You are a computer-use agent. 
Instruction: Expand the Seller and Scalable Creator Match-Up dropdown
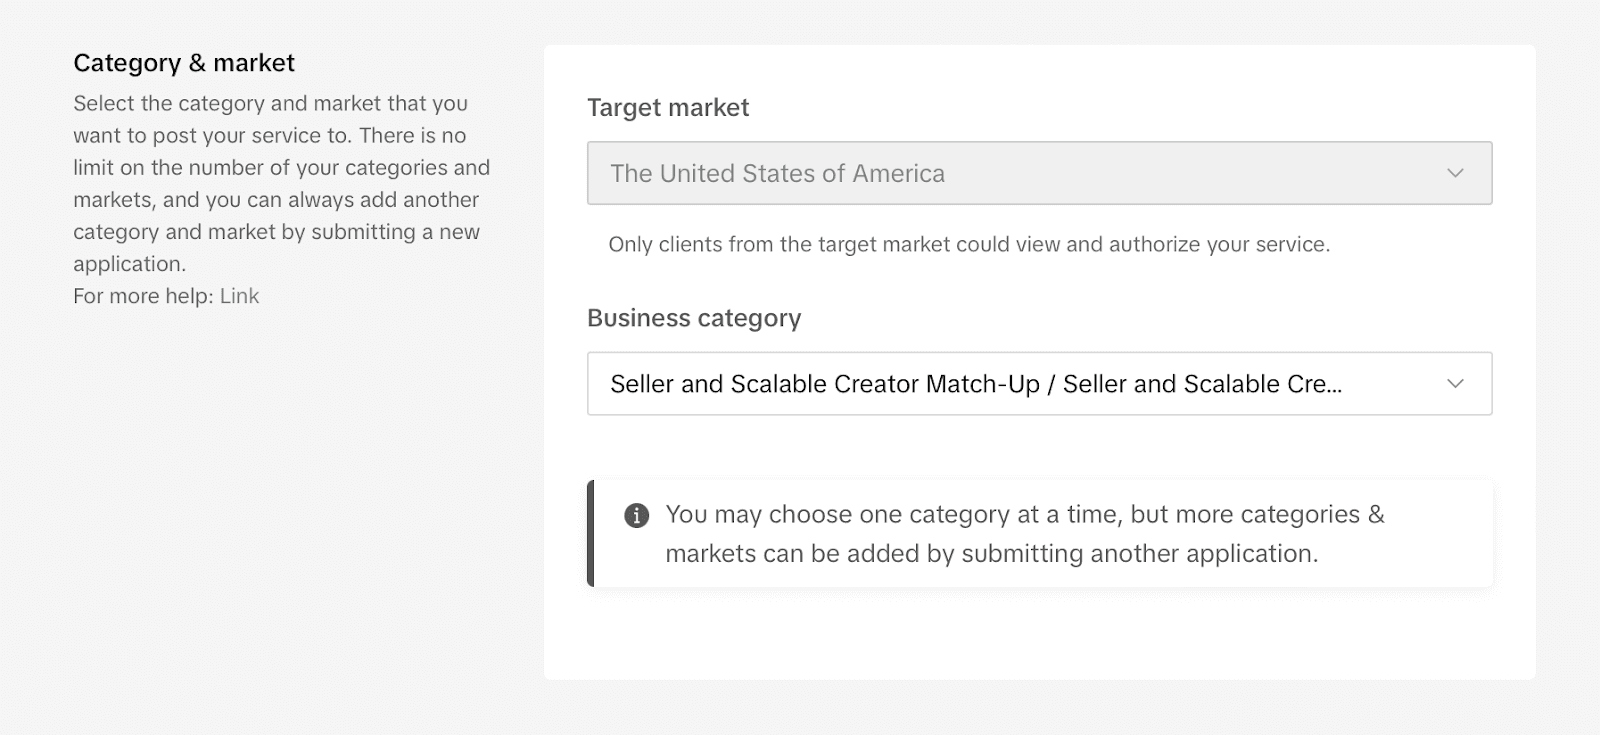coord(1038,383)
